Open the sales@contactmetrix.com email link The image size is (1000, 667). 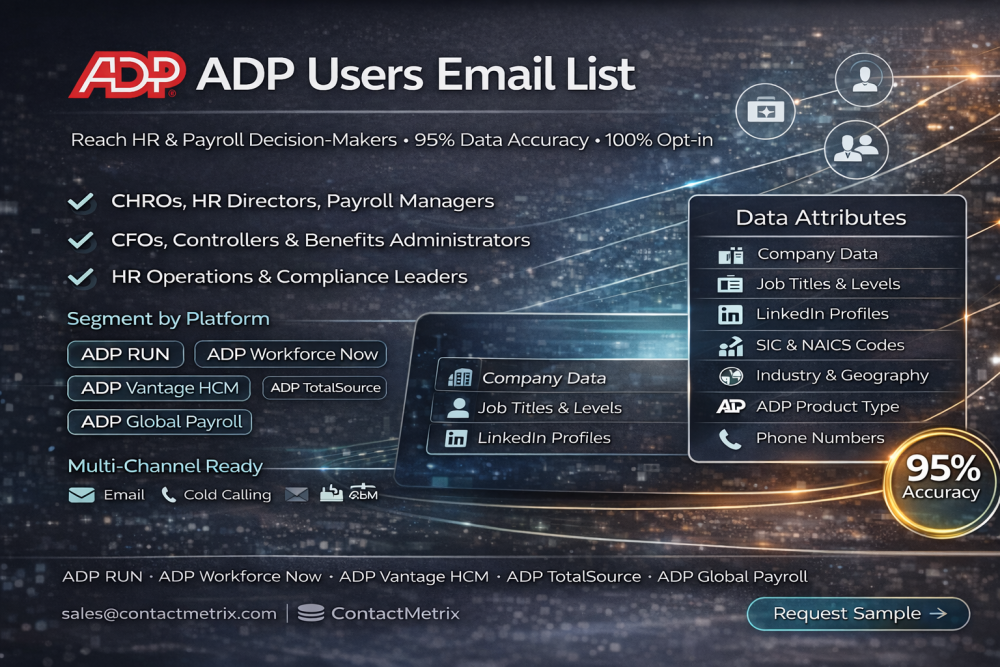coord(169,613)
